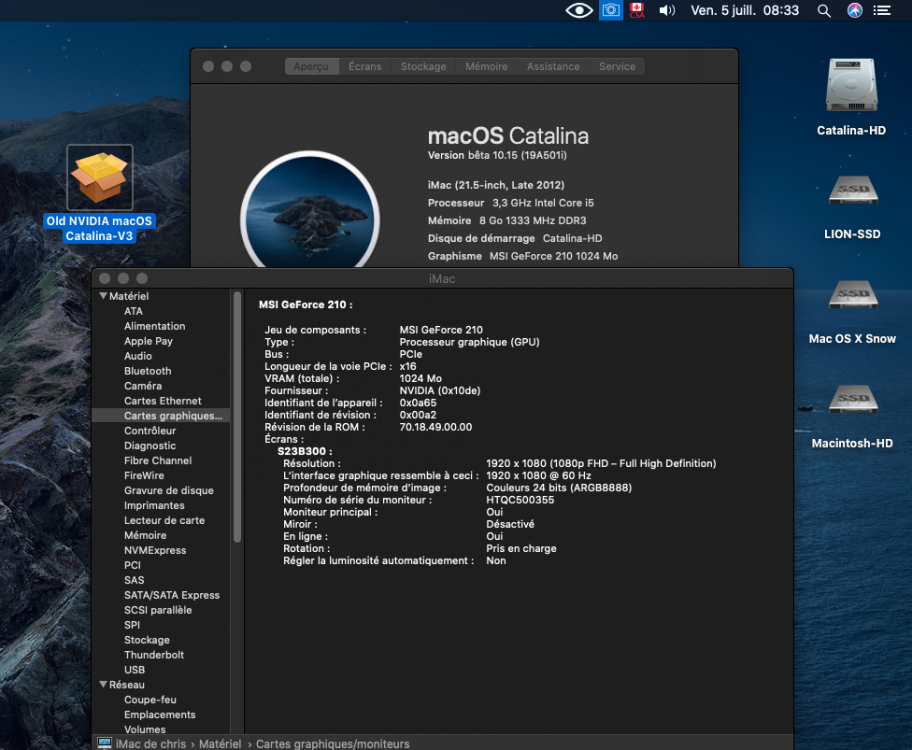Open the Mac OS X Snow drive icon
This screenshot has height=750, width=912.
853,294
